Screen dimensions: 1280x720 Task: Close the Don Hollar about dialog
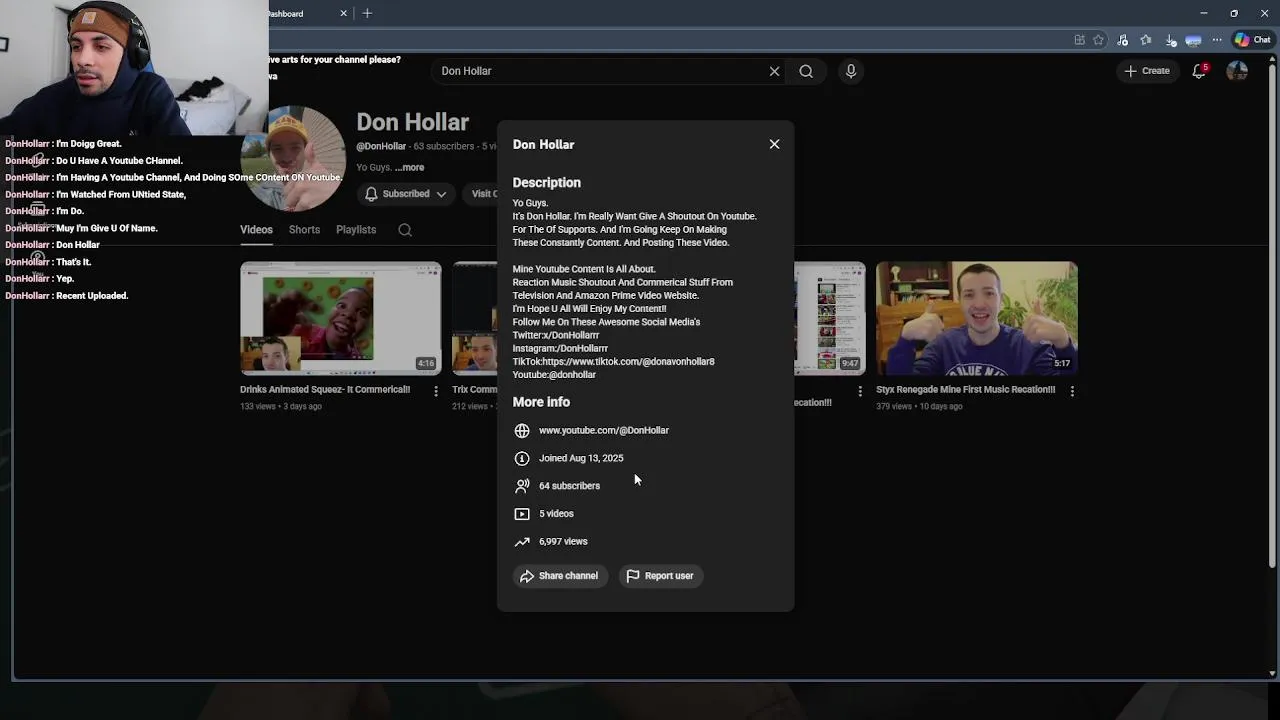(774, 144)
